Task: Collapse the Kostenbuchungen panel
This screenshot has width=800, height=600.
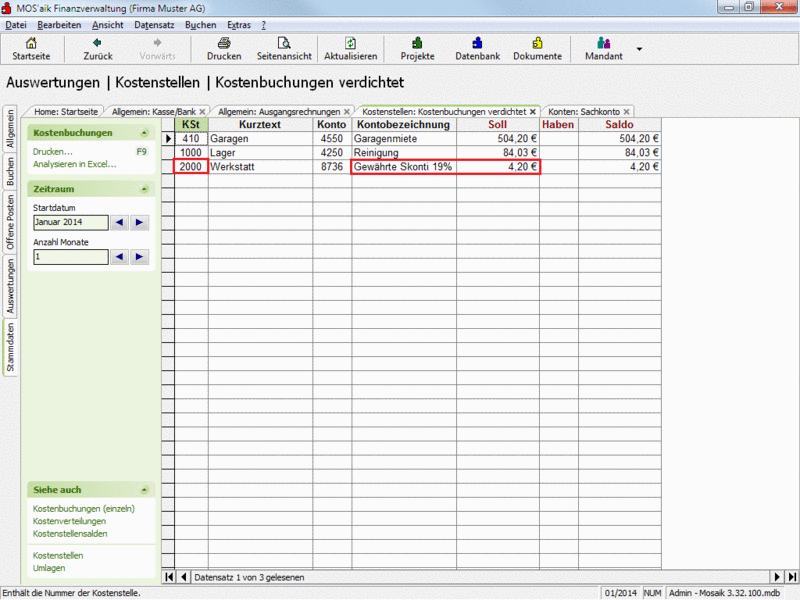Action: pyautogui.click(x=144, y=133)
